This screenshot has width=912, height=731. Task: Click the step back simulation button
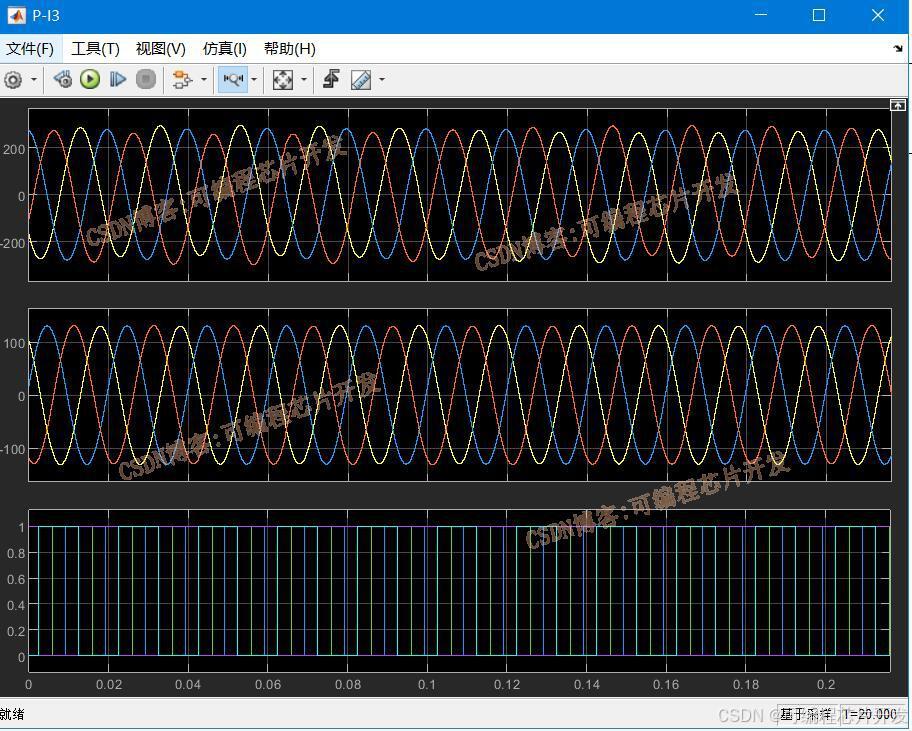tap(63, 80)
